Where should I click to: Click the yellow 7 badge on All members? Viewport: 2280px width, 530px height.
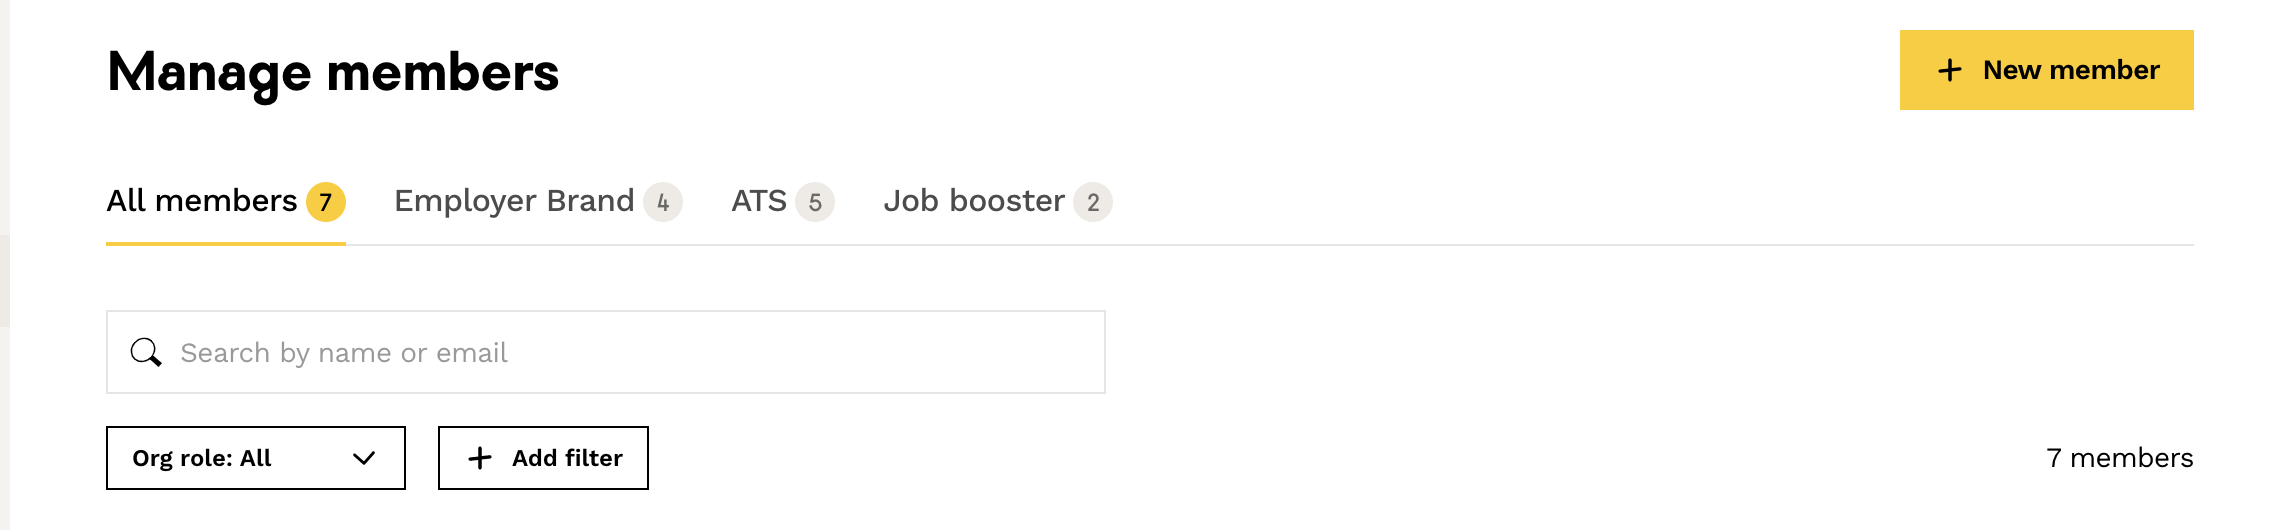(x=326, y=202)
